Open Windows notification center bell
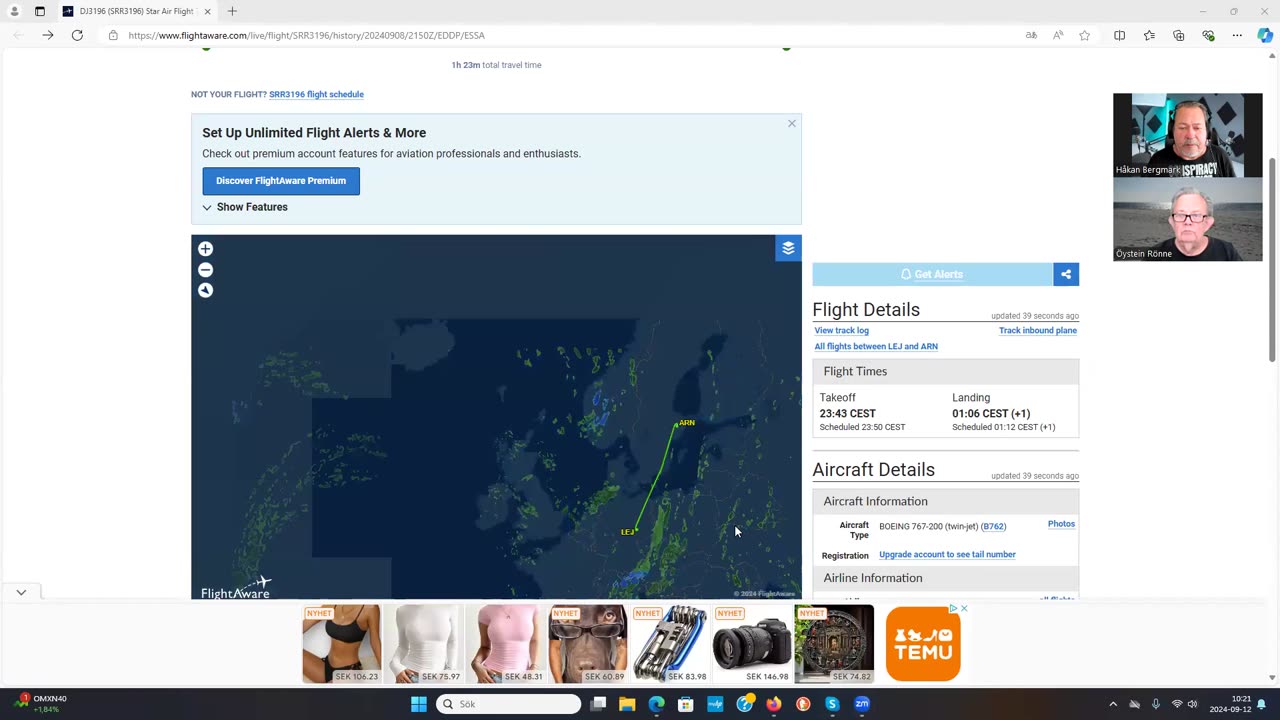Screen dimensions: 1280x720 tap(1262, 704)
